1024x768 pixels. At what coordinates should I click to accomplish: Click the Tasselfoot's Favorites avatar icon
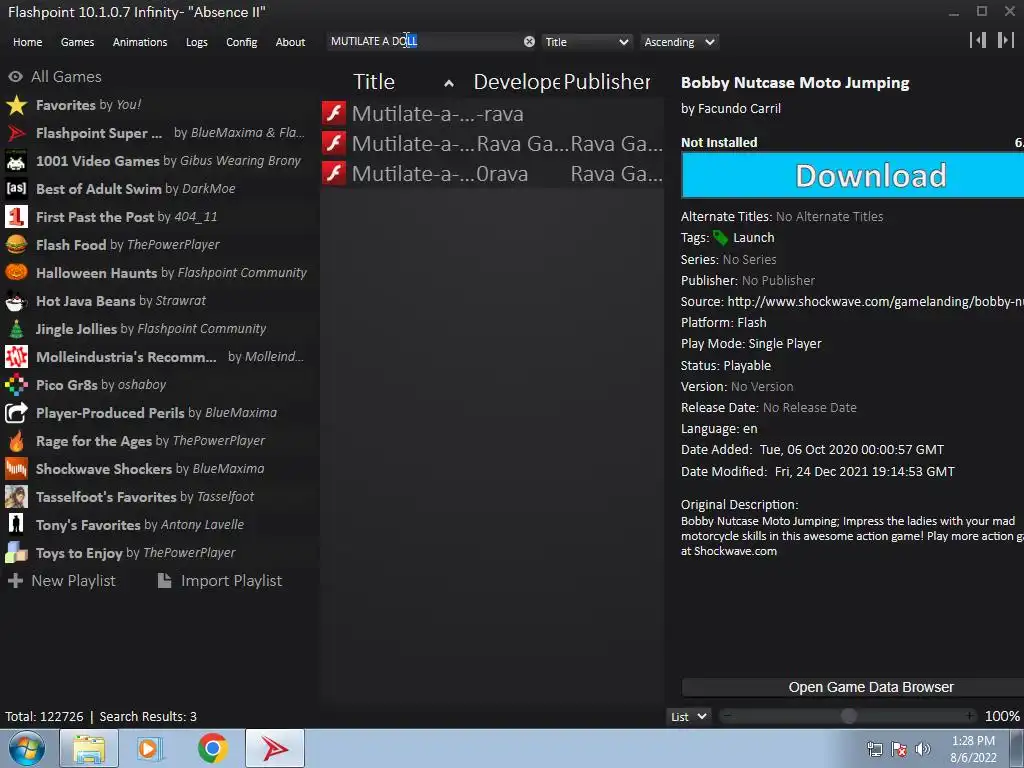pyautogui.click(x=16, y=497)
